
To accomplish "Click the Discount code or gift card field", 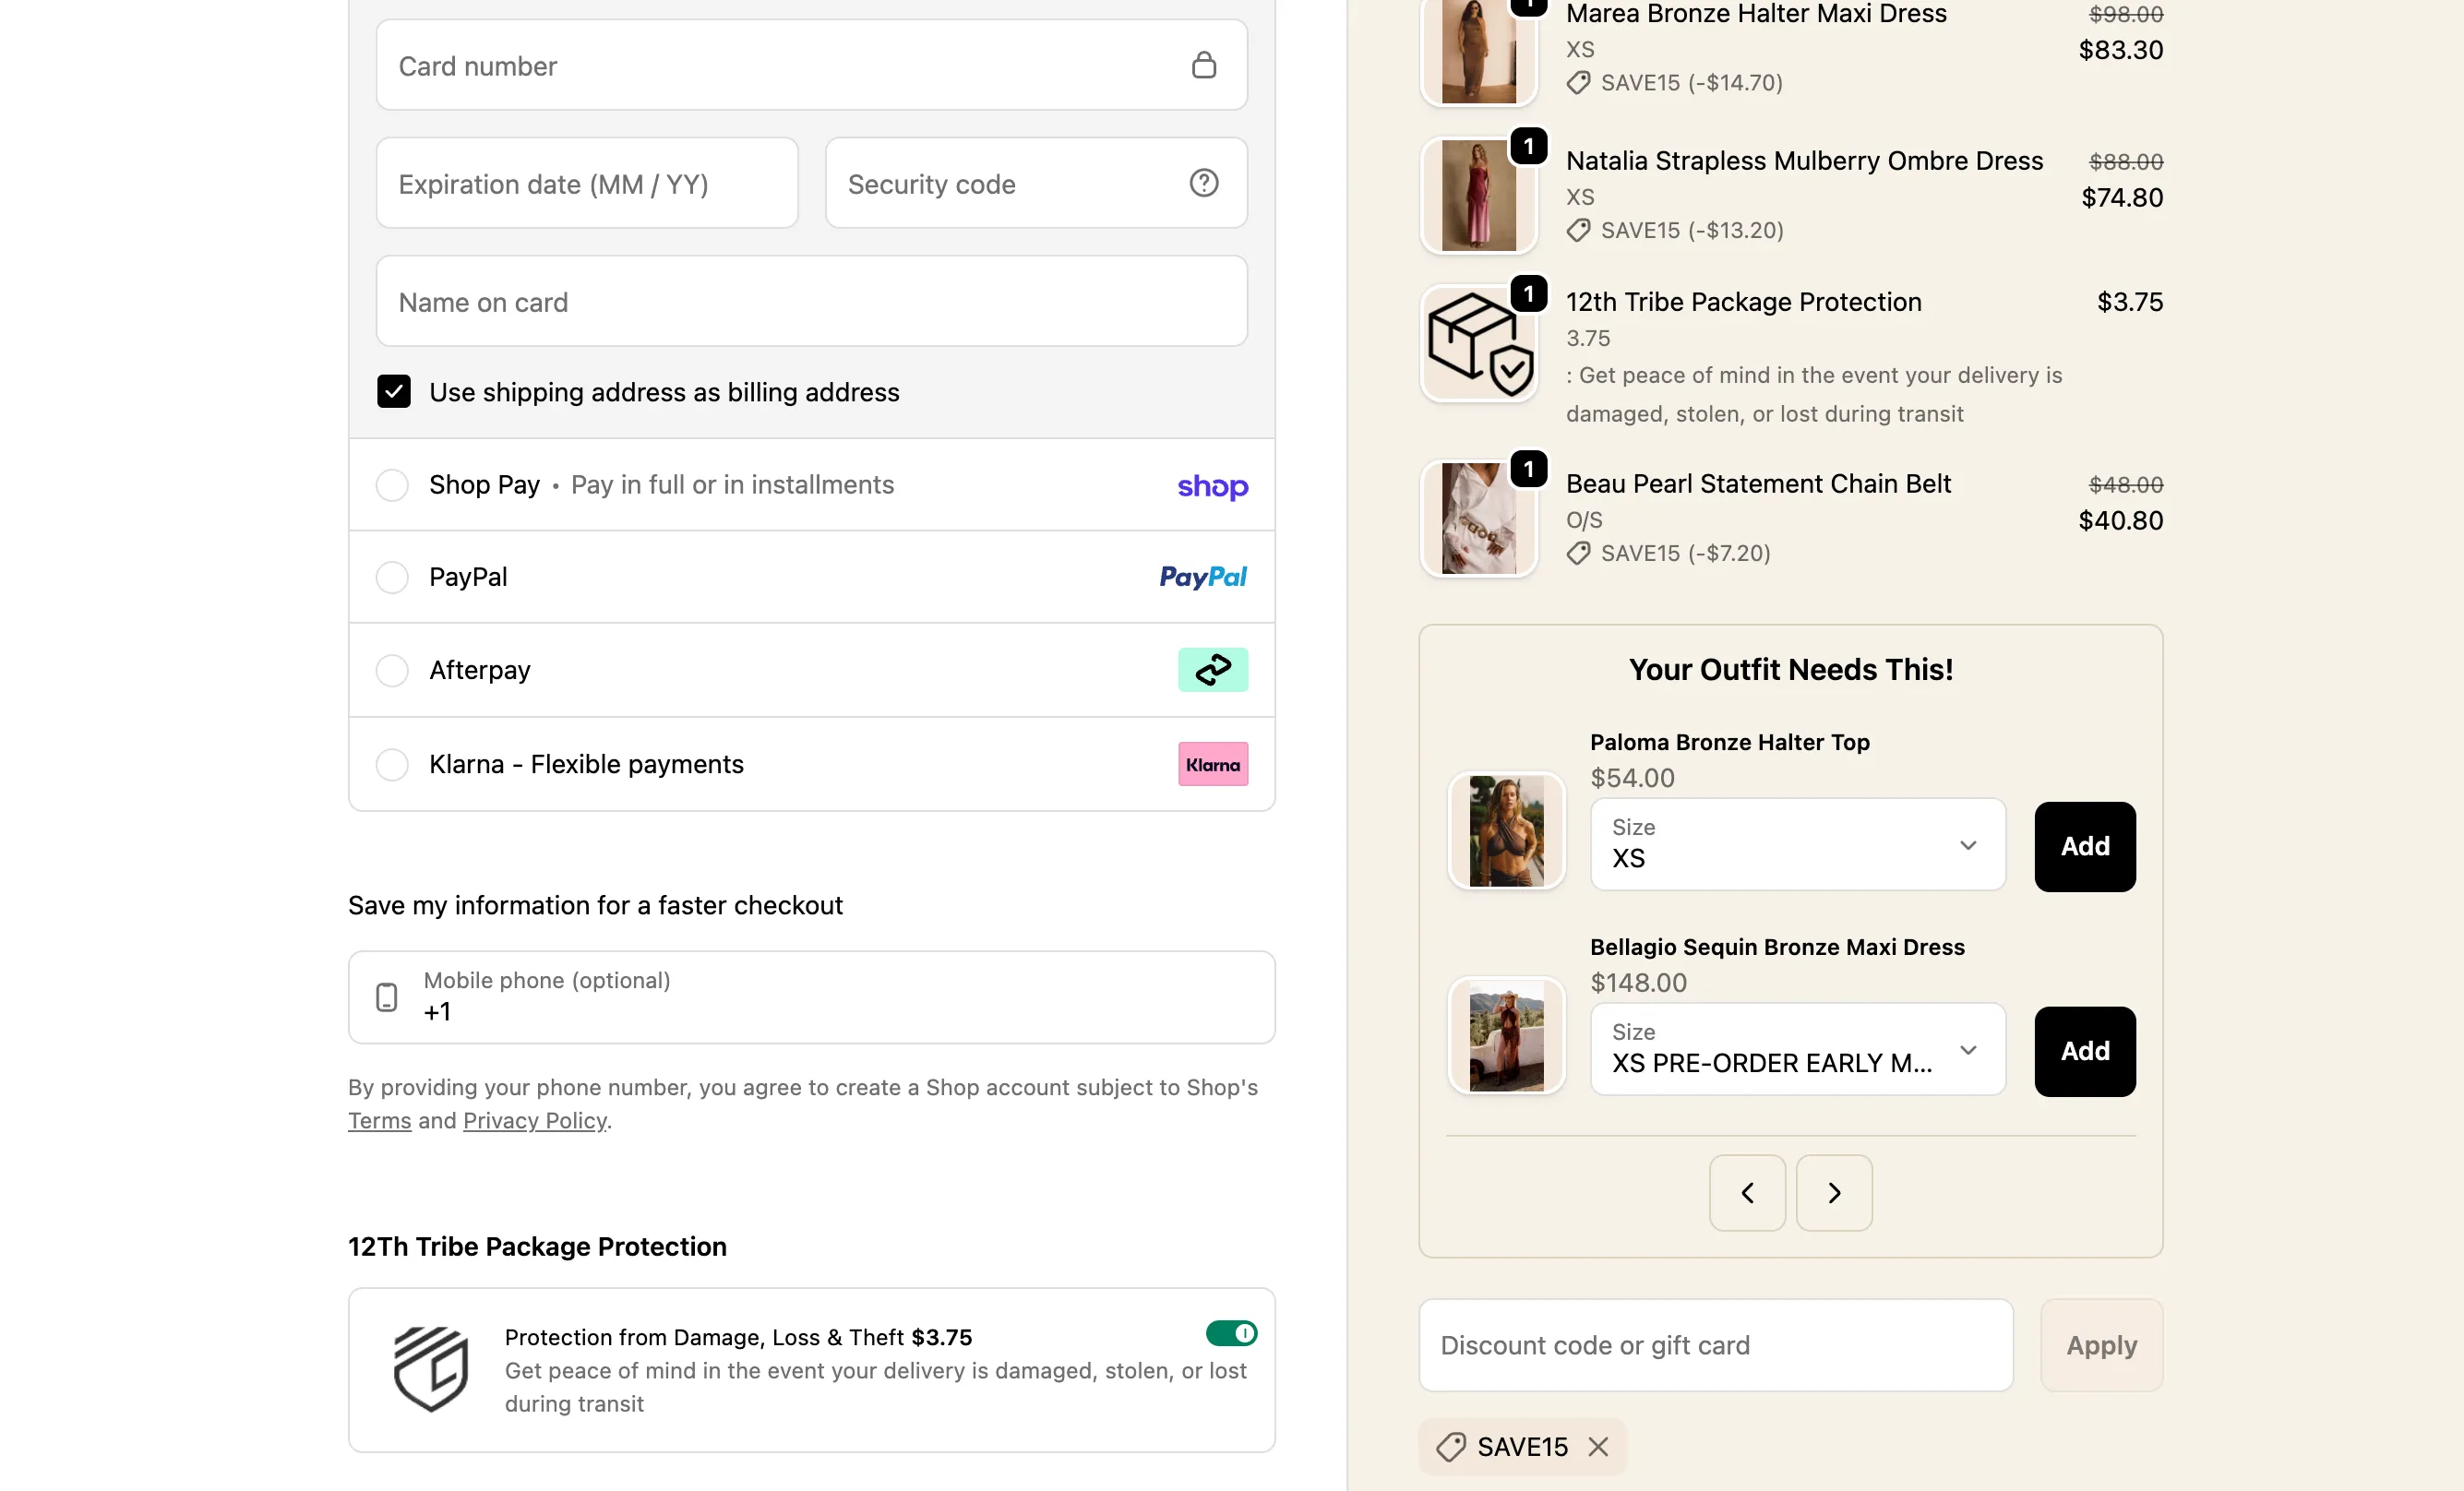I will coord(1715,1345).
